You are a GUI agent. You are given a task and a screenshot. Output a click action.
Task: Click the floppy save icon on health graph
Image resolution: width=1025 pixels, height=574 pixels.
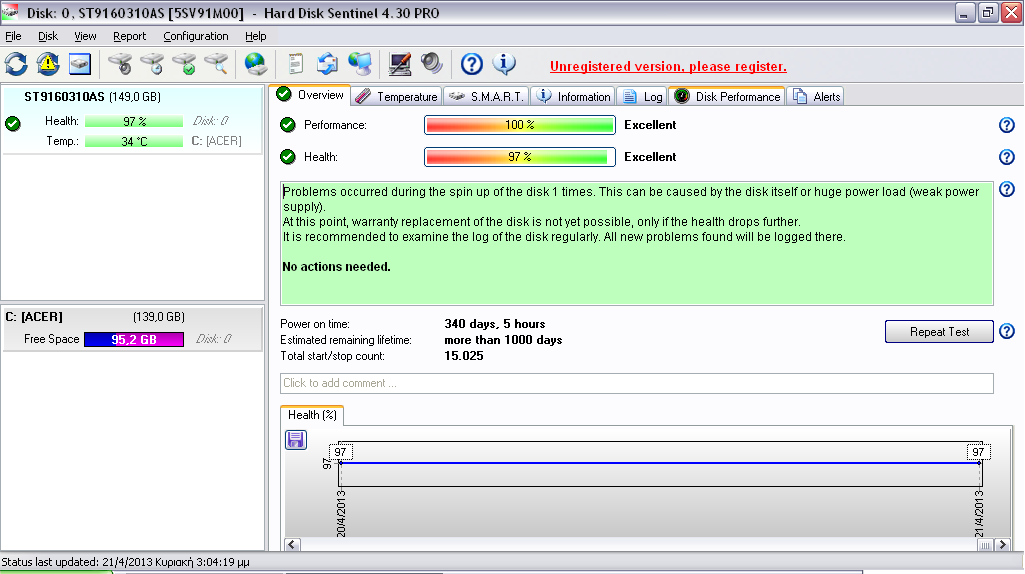coord(296,440)
